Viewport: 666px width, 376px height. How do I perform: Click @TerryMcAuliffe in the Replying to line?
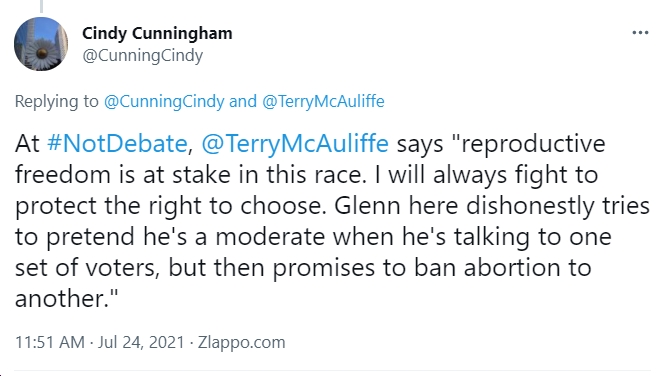coord(323,102)
